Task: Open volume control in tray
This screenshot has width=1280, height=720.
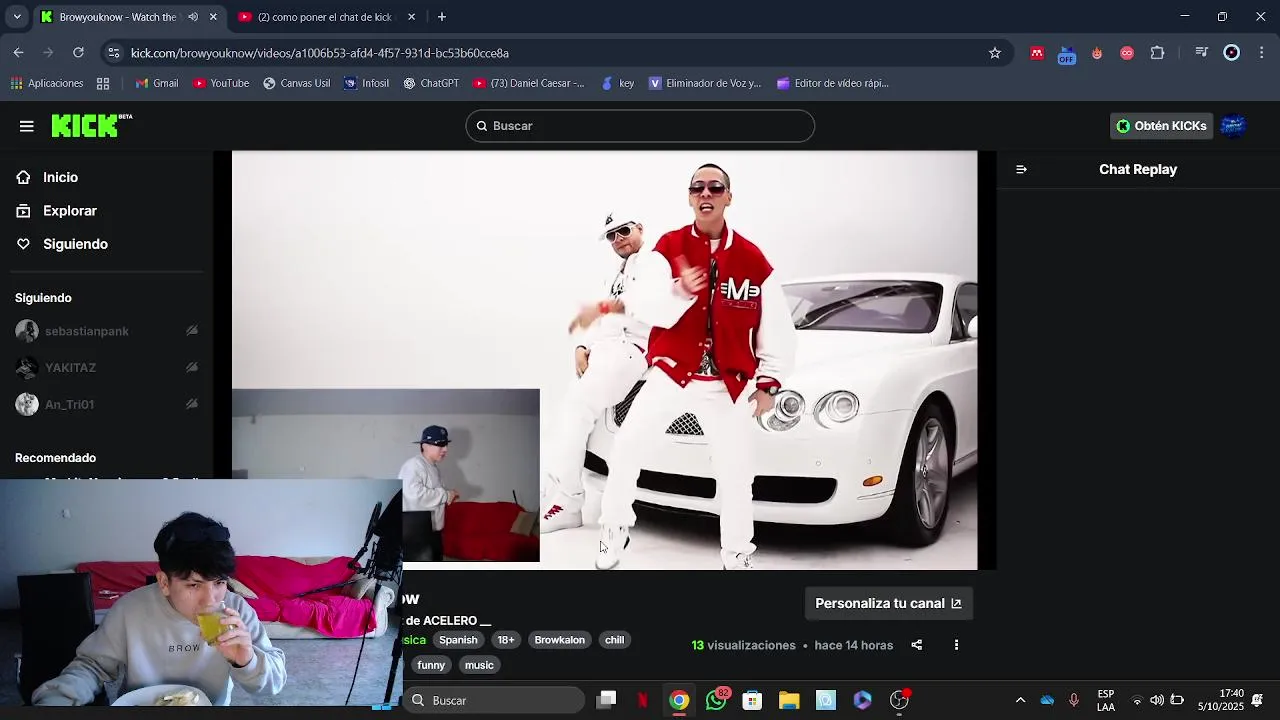Action: (1156, 700)
